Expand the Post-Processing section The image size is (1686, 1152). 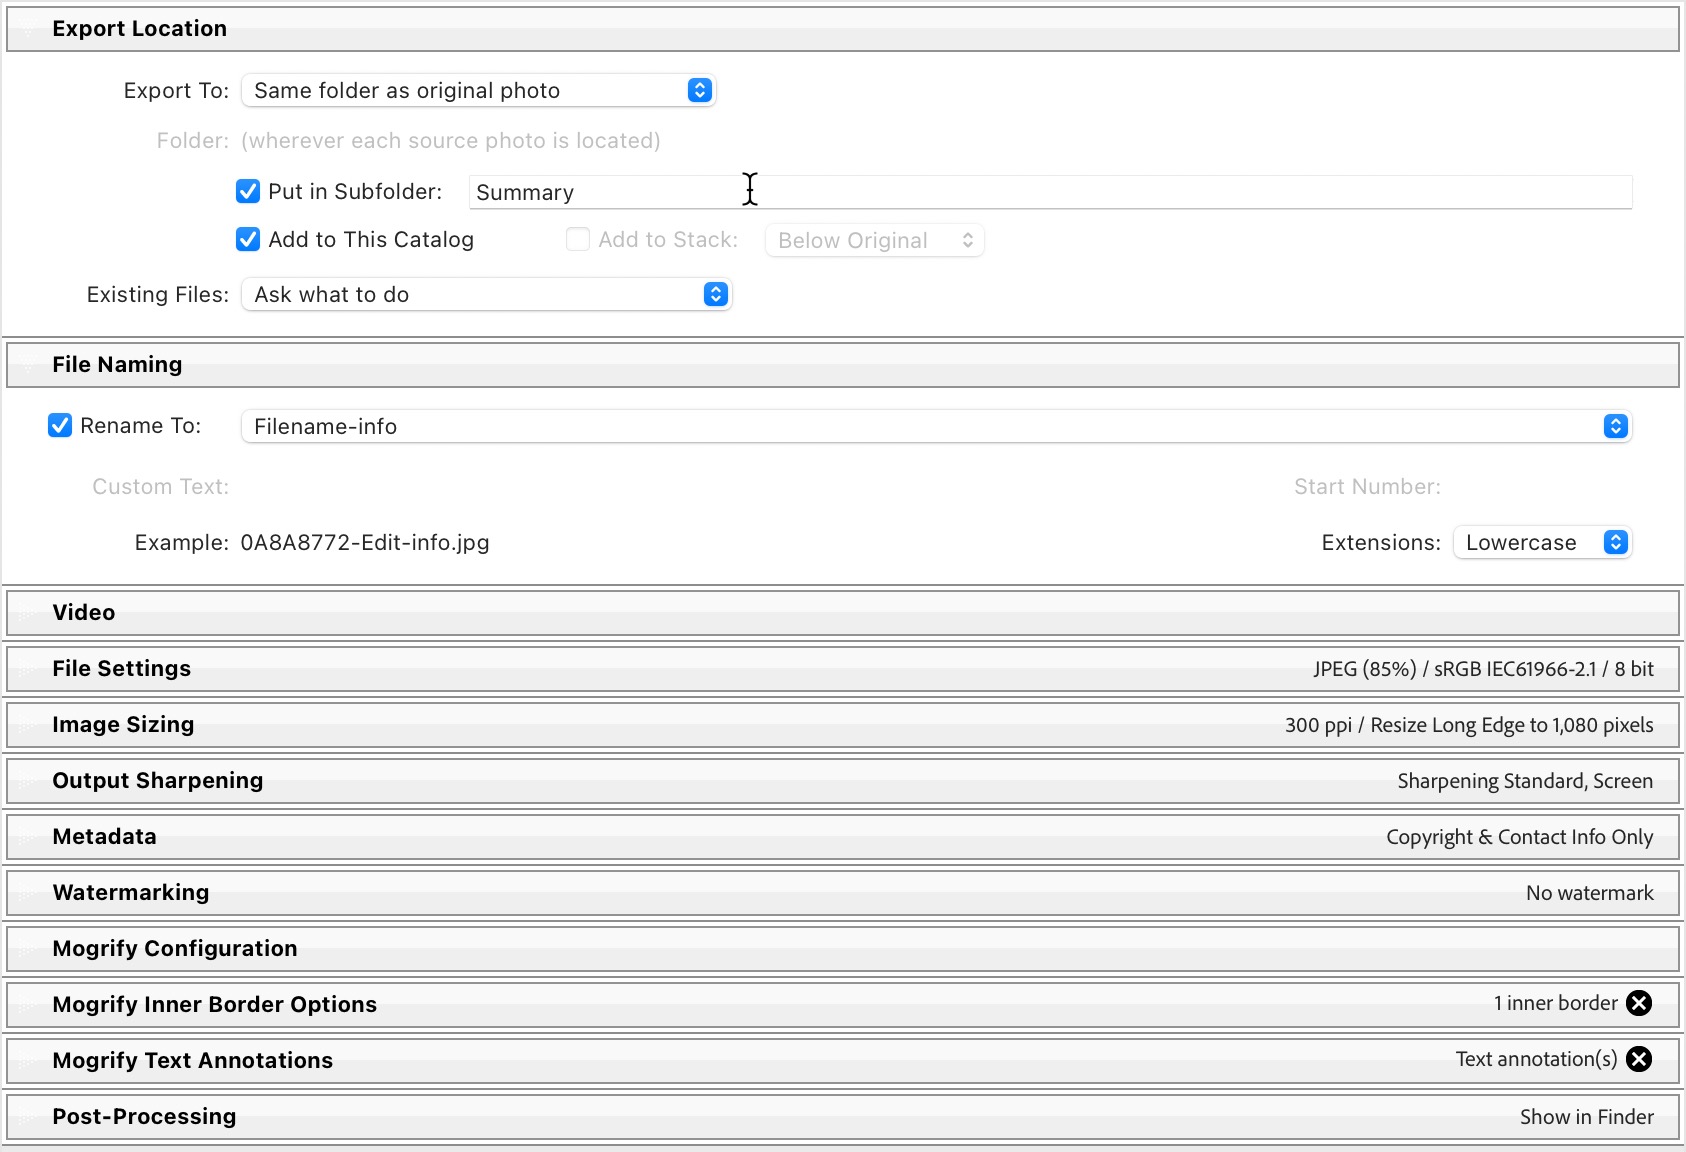144,1117
